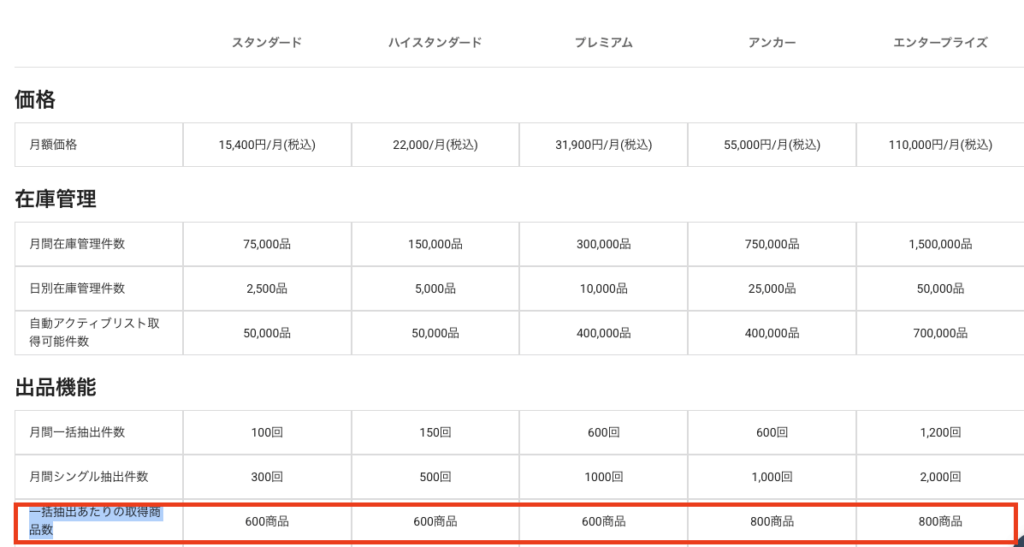This screenshot has width=1024, height=547.
Task: Select the 31,900円/月(税込) price cell
Action: click(x=603, y=145)
